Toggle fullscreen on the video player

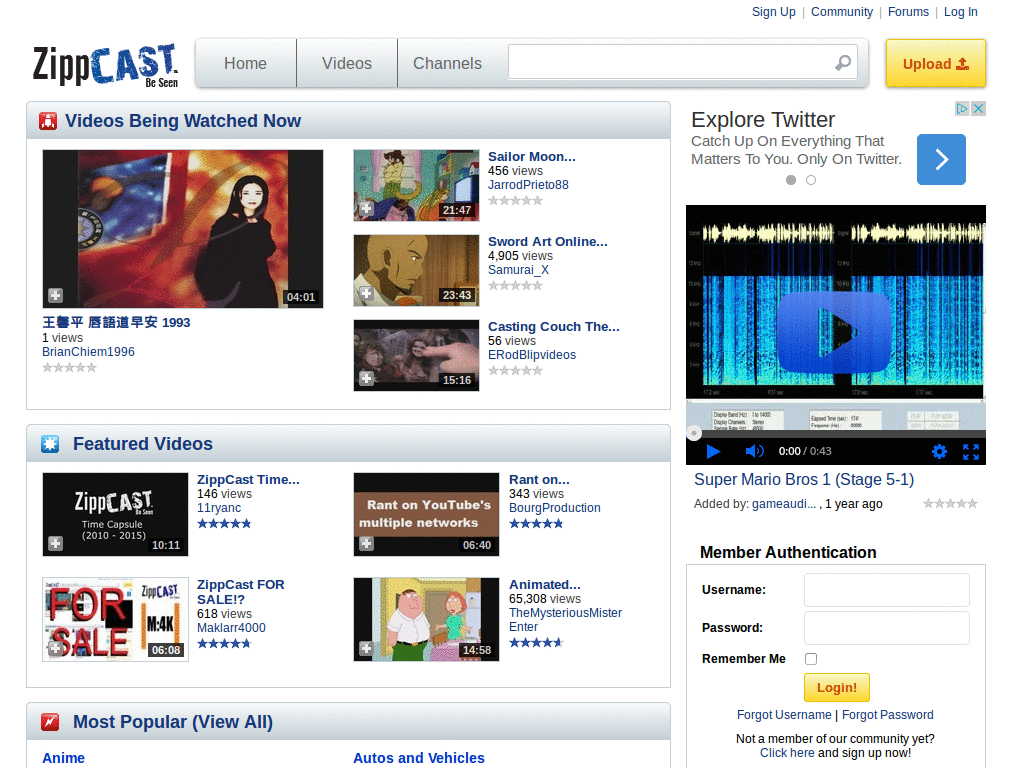point(971,451)
